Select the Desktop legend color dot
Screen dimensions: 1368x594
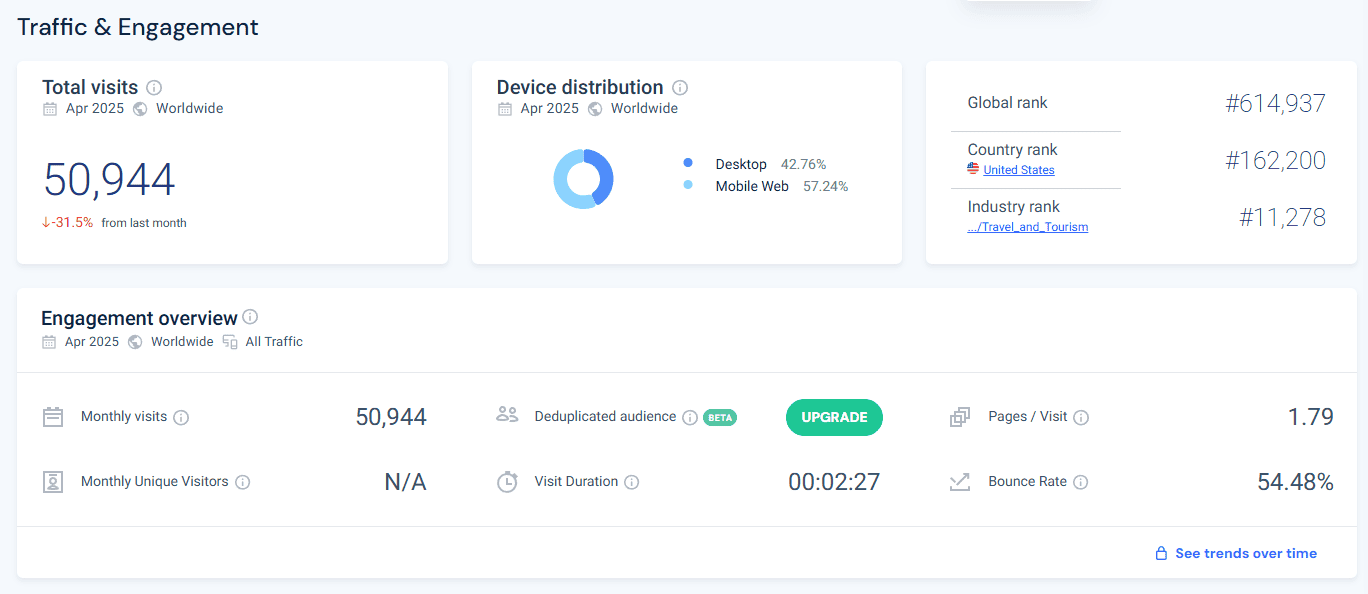(x=688, y=163)
